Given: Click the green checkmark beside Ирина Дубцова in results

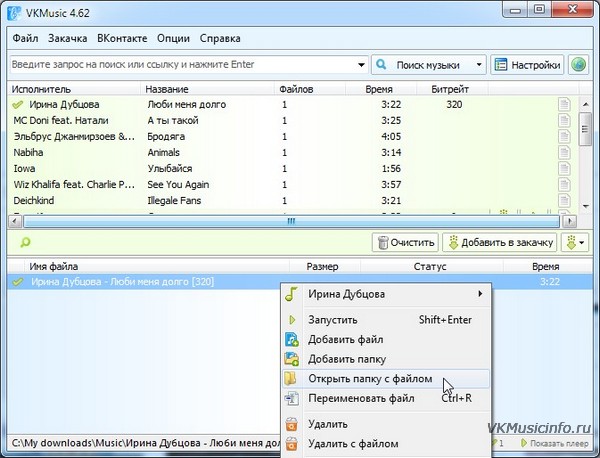Looking at the screenshot, I should coord(18,104).
